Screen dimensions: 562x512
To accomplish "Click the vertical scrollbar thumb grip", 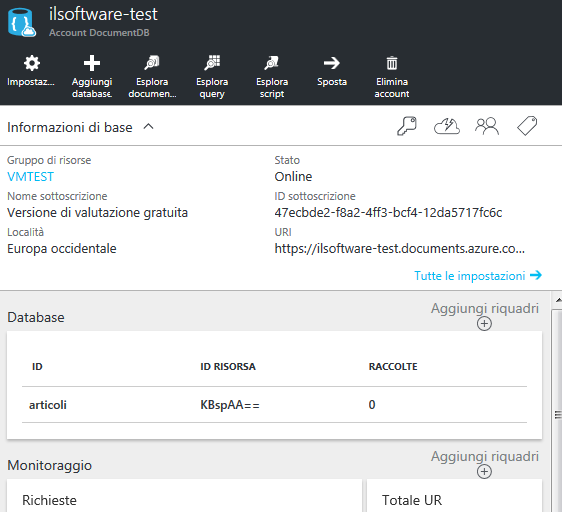I will point(558,414).
